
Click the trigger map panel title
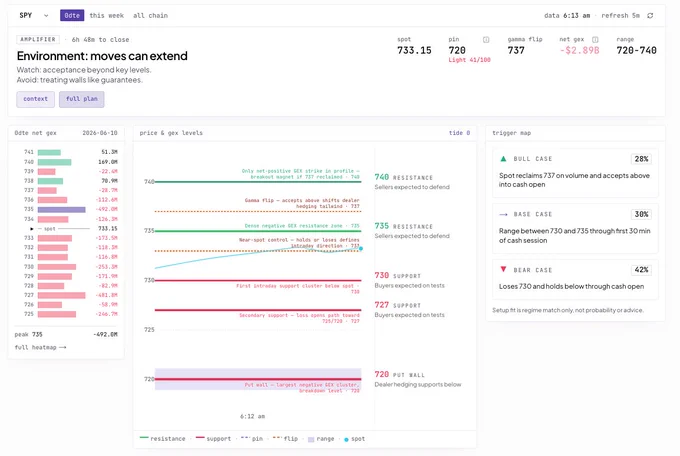point(511,133)
